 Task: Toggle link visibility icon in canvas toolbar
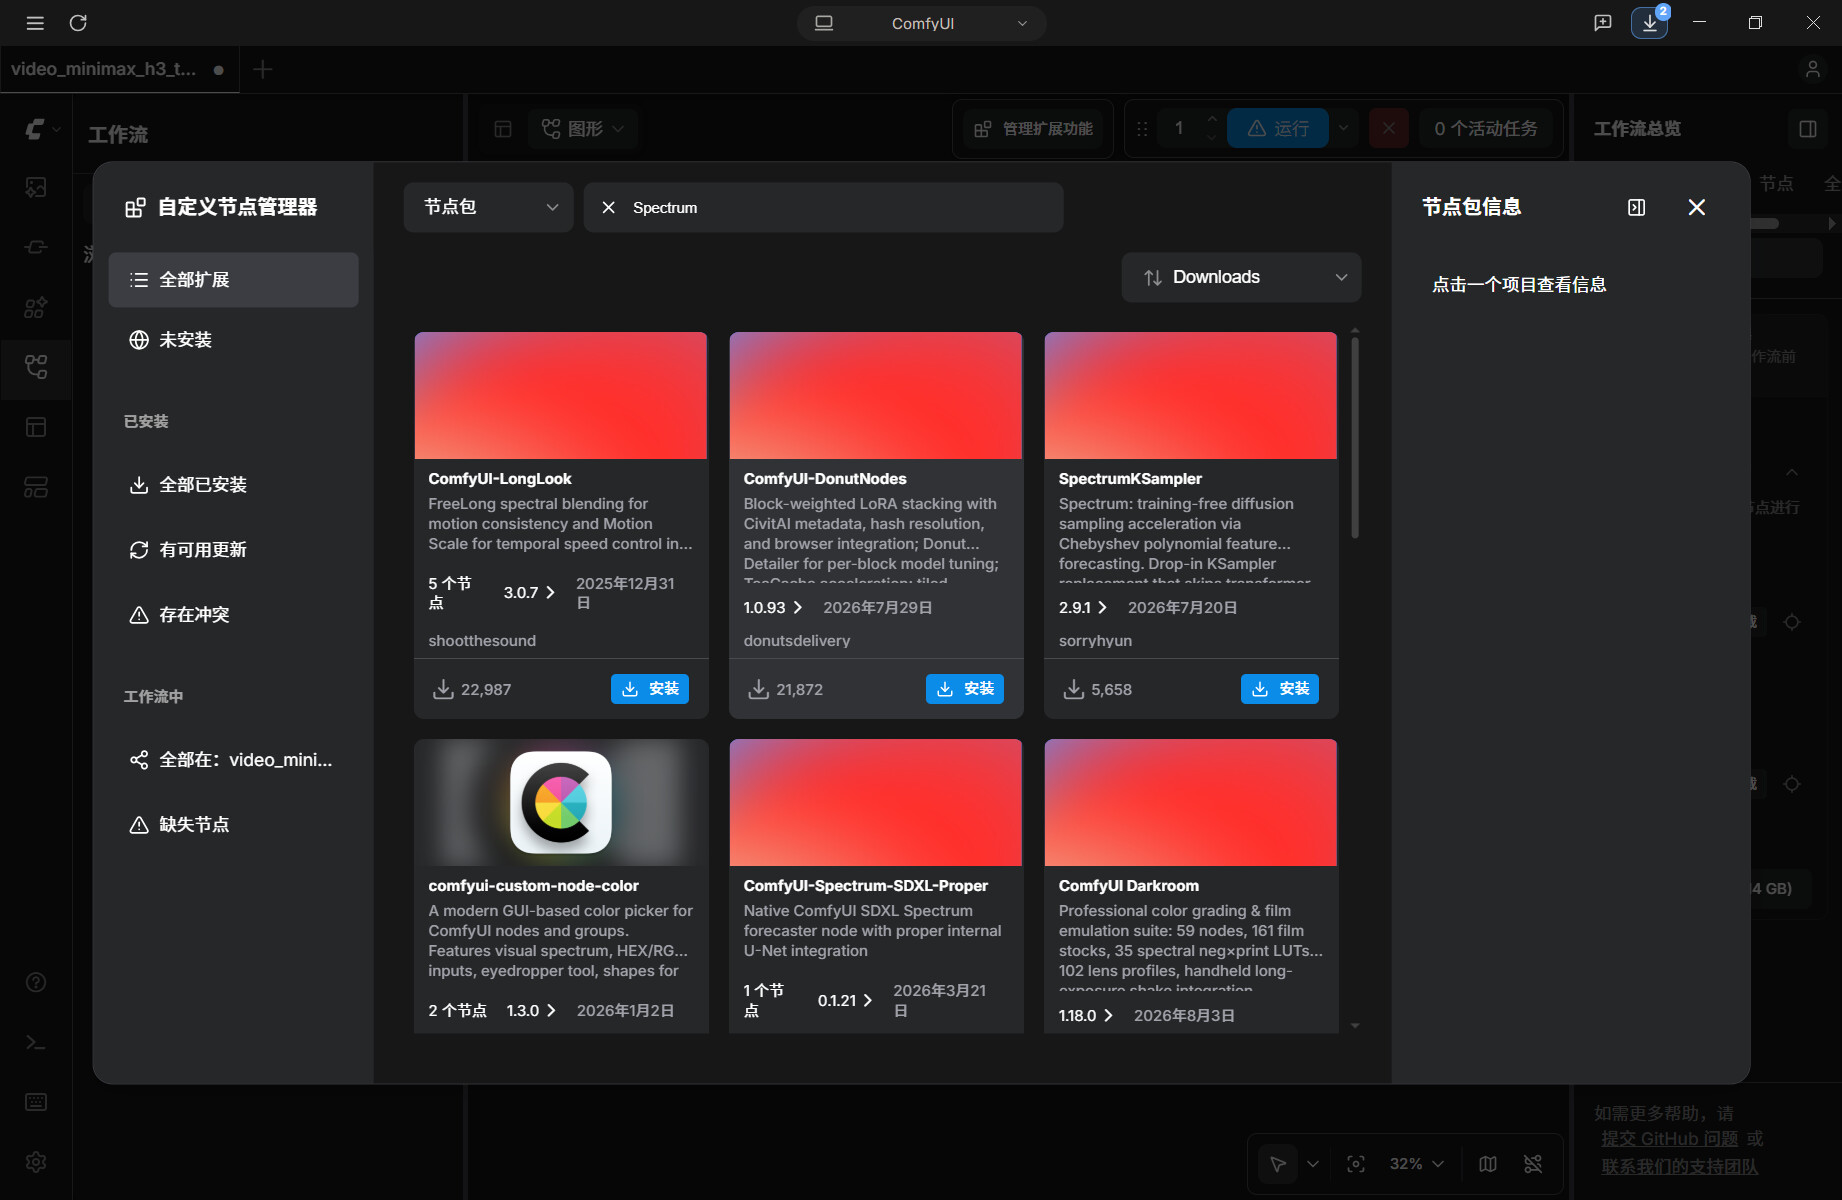tap(1533, 1164)
